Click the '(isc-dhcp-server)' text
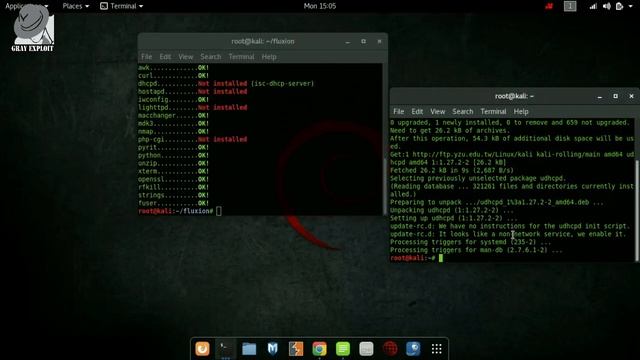Image resolution: width=640 pixels, height=360 pixels. (x=282, y=84)
